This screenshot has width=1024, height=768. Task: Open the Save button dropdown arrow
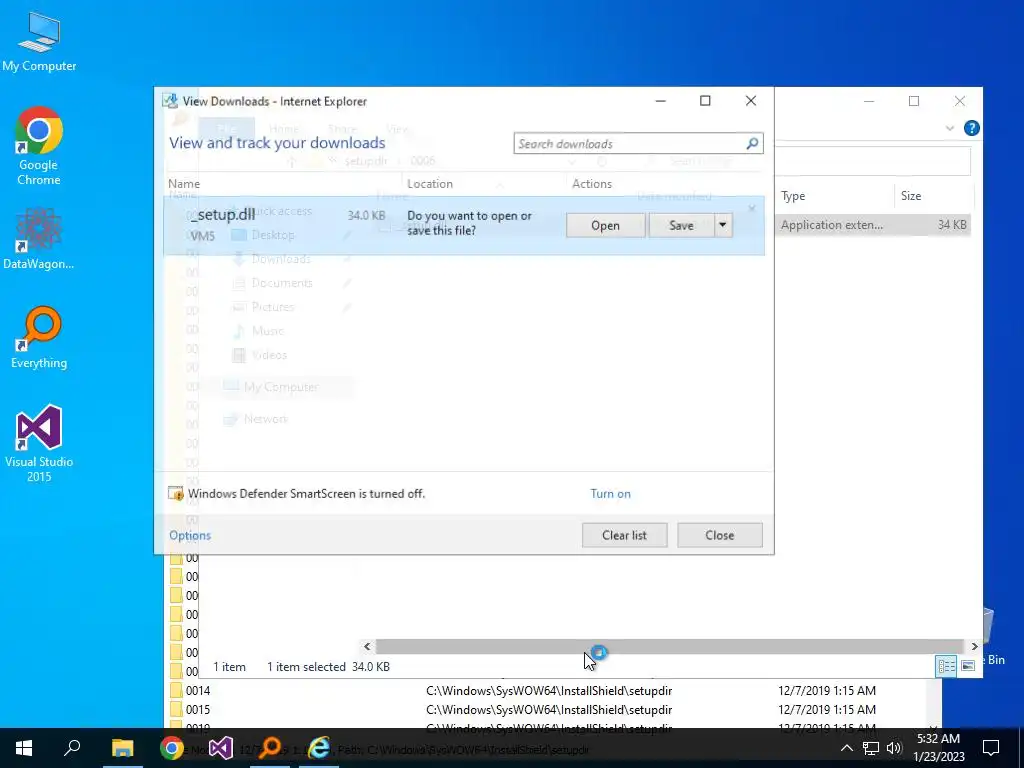coord(723,225)
